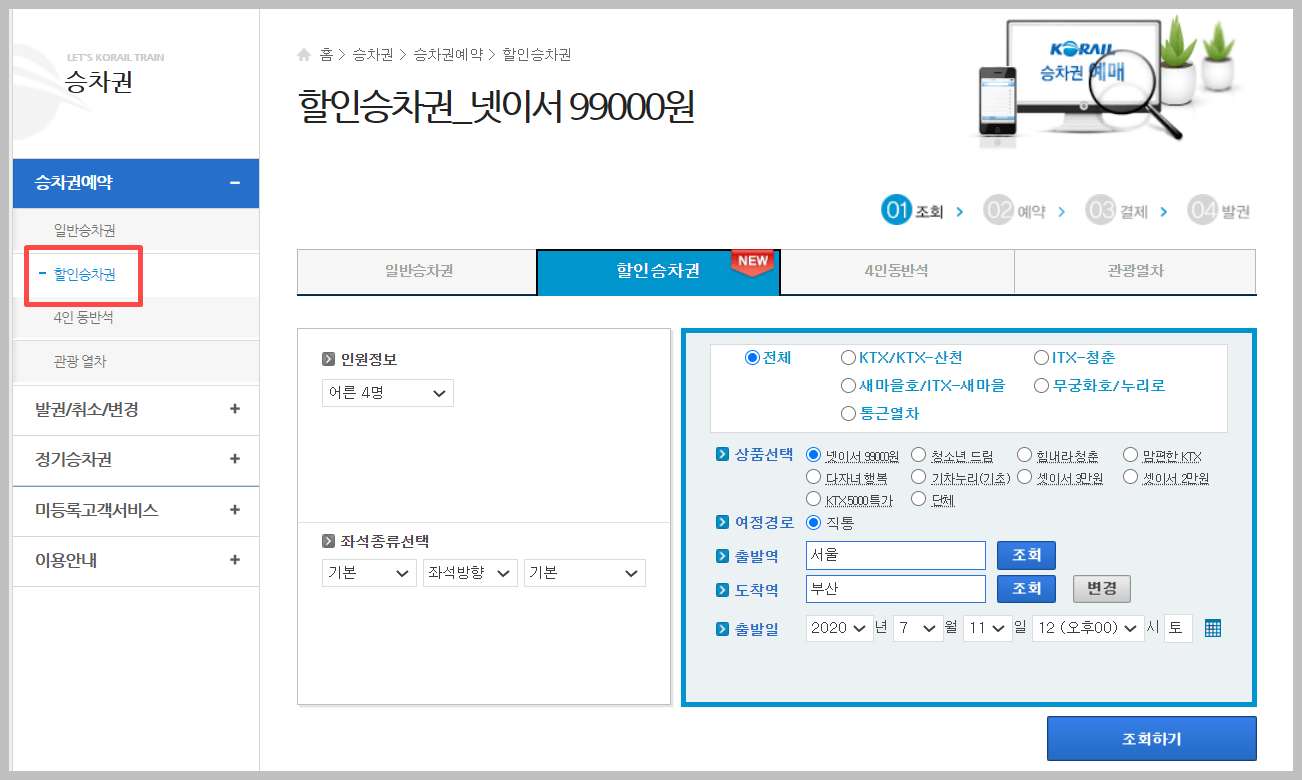The height and width of the screenshot is (780, 1302).
Task: Click the 할인승차권 breadcrumb text
Action: 537,55
